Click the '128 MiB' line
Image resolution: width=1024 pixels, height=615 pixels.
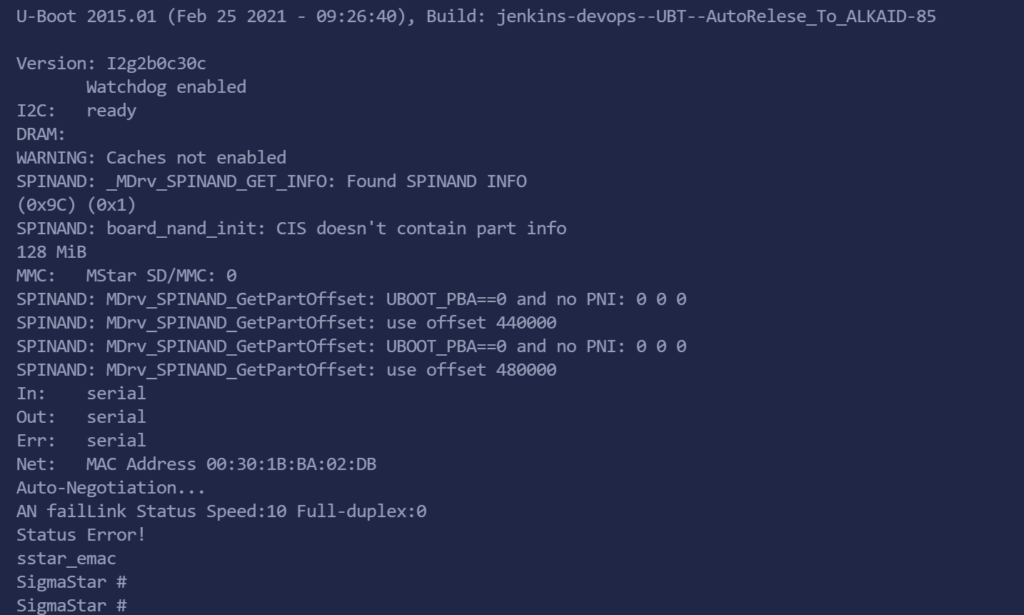pos(51,252)
